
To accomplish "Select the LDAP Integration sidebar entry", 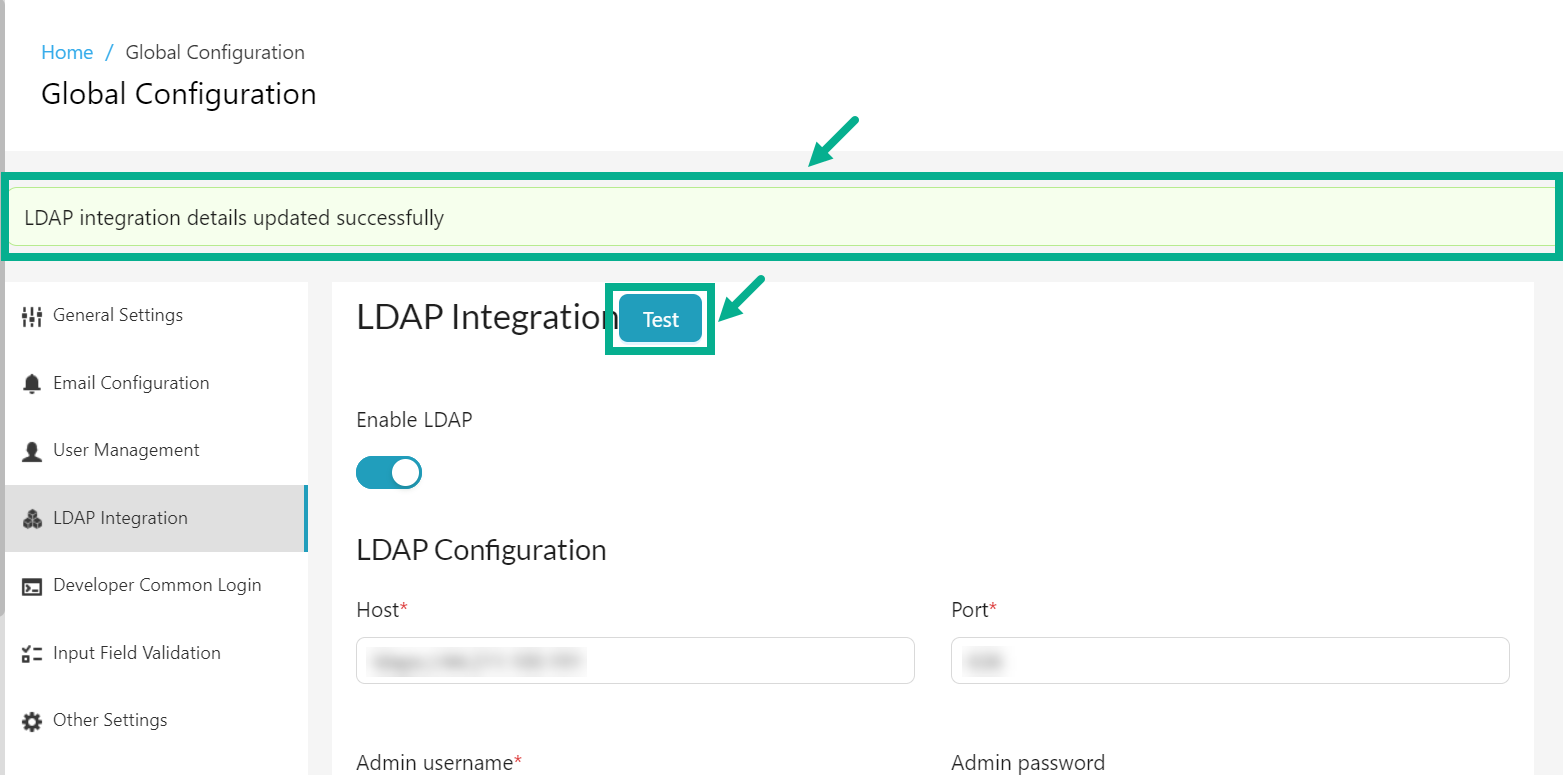I will pos(120,518).
